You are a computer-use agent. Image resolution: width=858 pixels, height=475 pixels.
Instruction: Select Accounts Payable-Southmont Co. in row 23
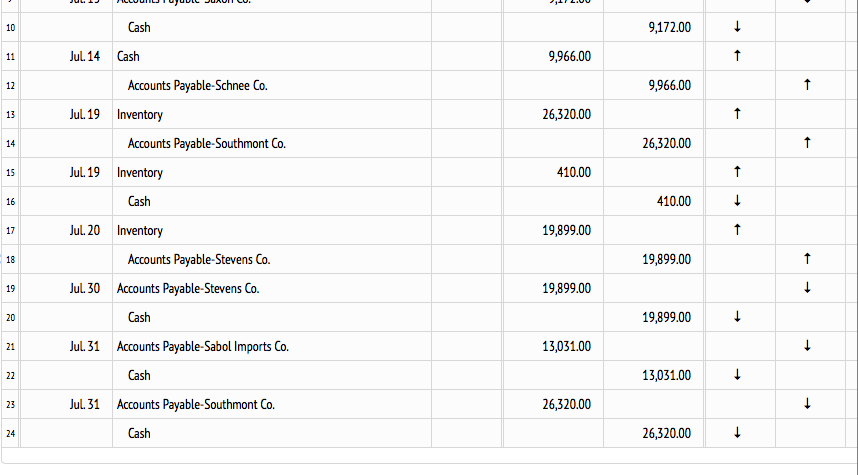click(x=196, y=404)
